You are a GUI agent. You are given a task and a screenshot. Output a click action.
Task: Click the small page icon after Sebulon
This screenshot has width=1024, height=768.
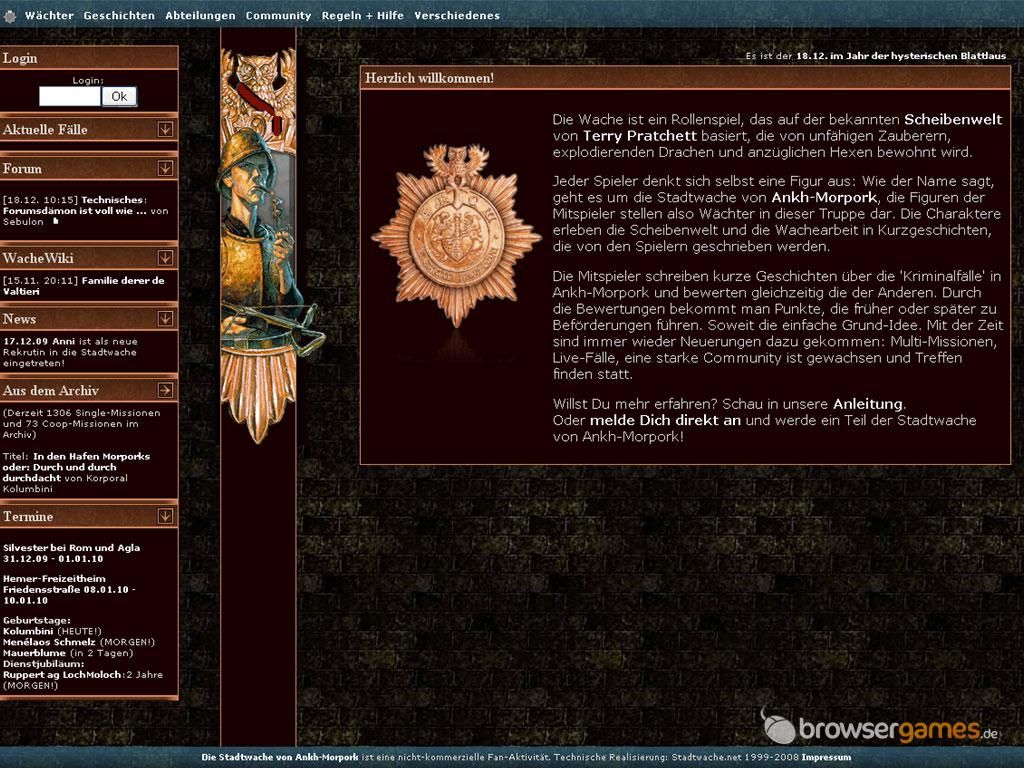click(56, 221)
